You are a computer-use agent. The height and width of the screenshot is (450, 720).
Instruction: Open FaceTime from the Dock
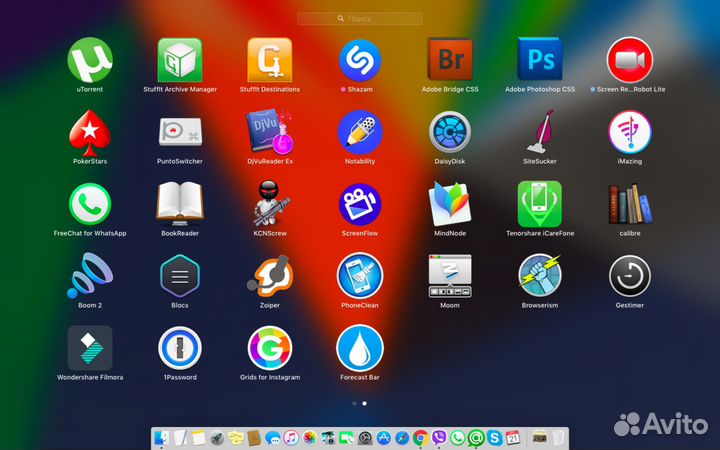[x=346, y=438]
